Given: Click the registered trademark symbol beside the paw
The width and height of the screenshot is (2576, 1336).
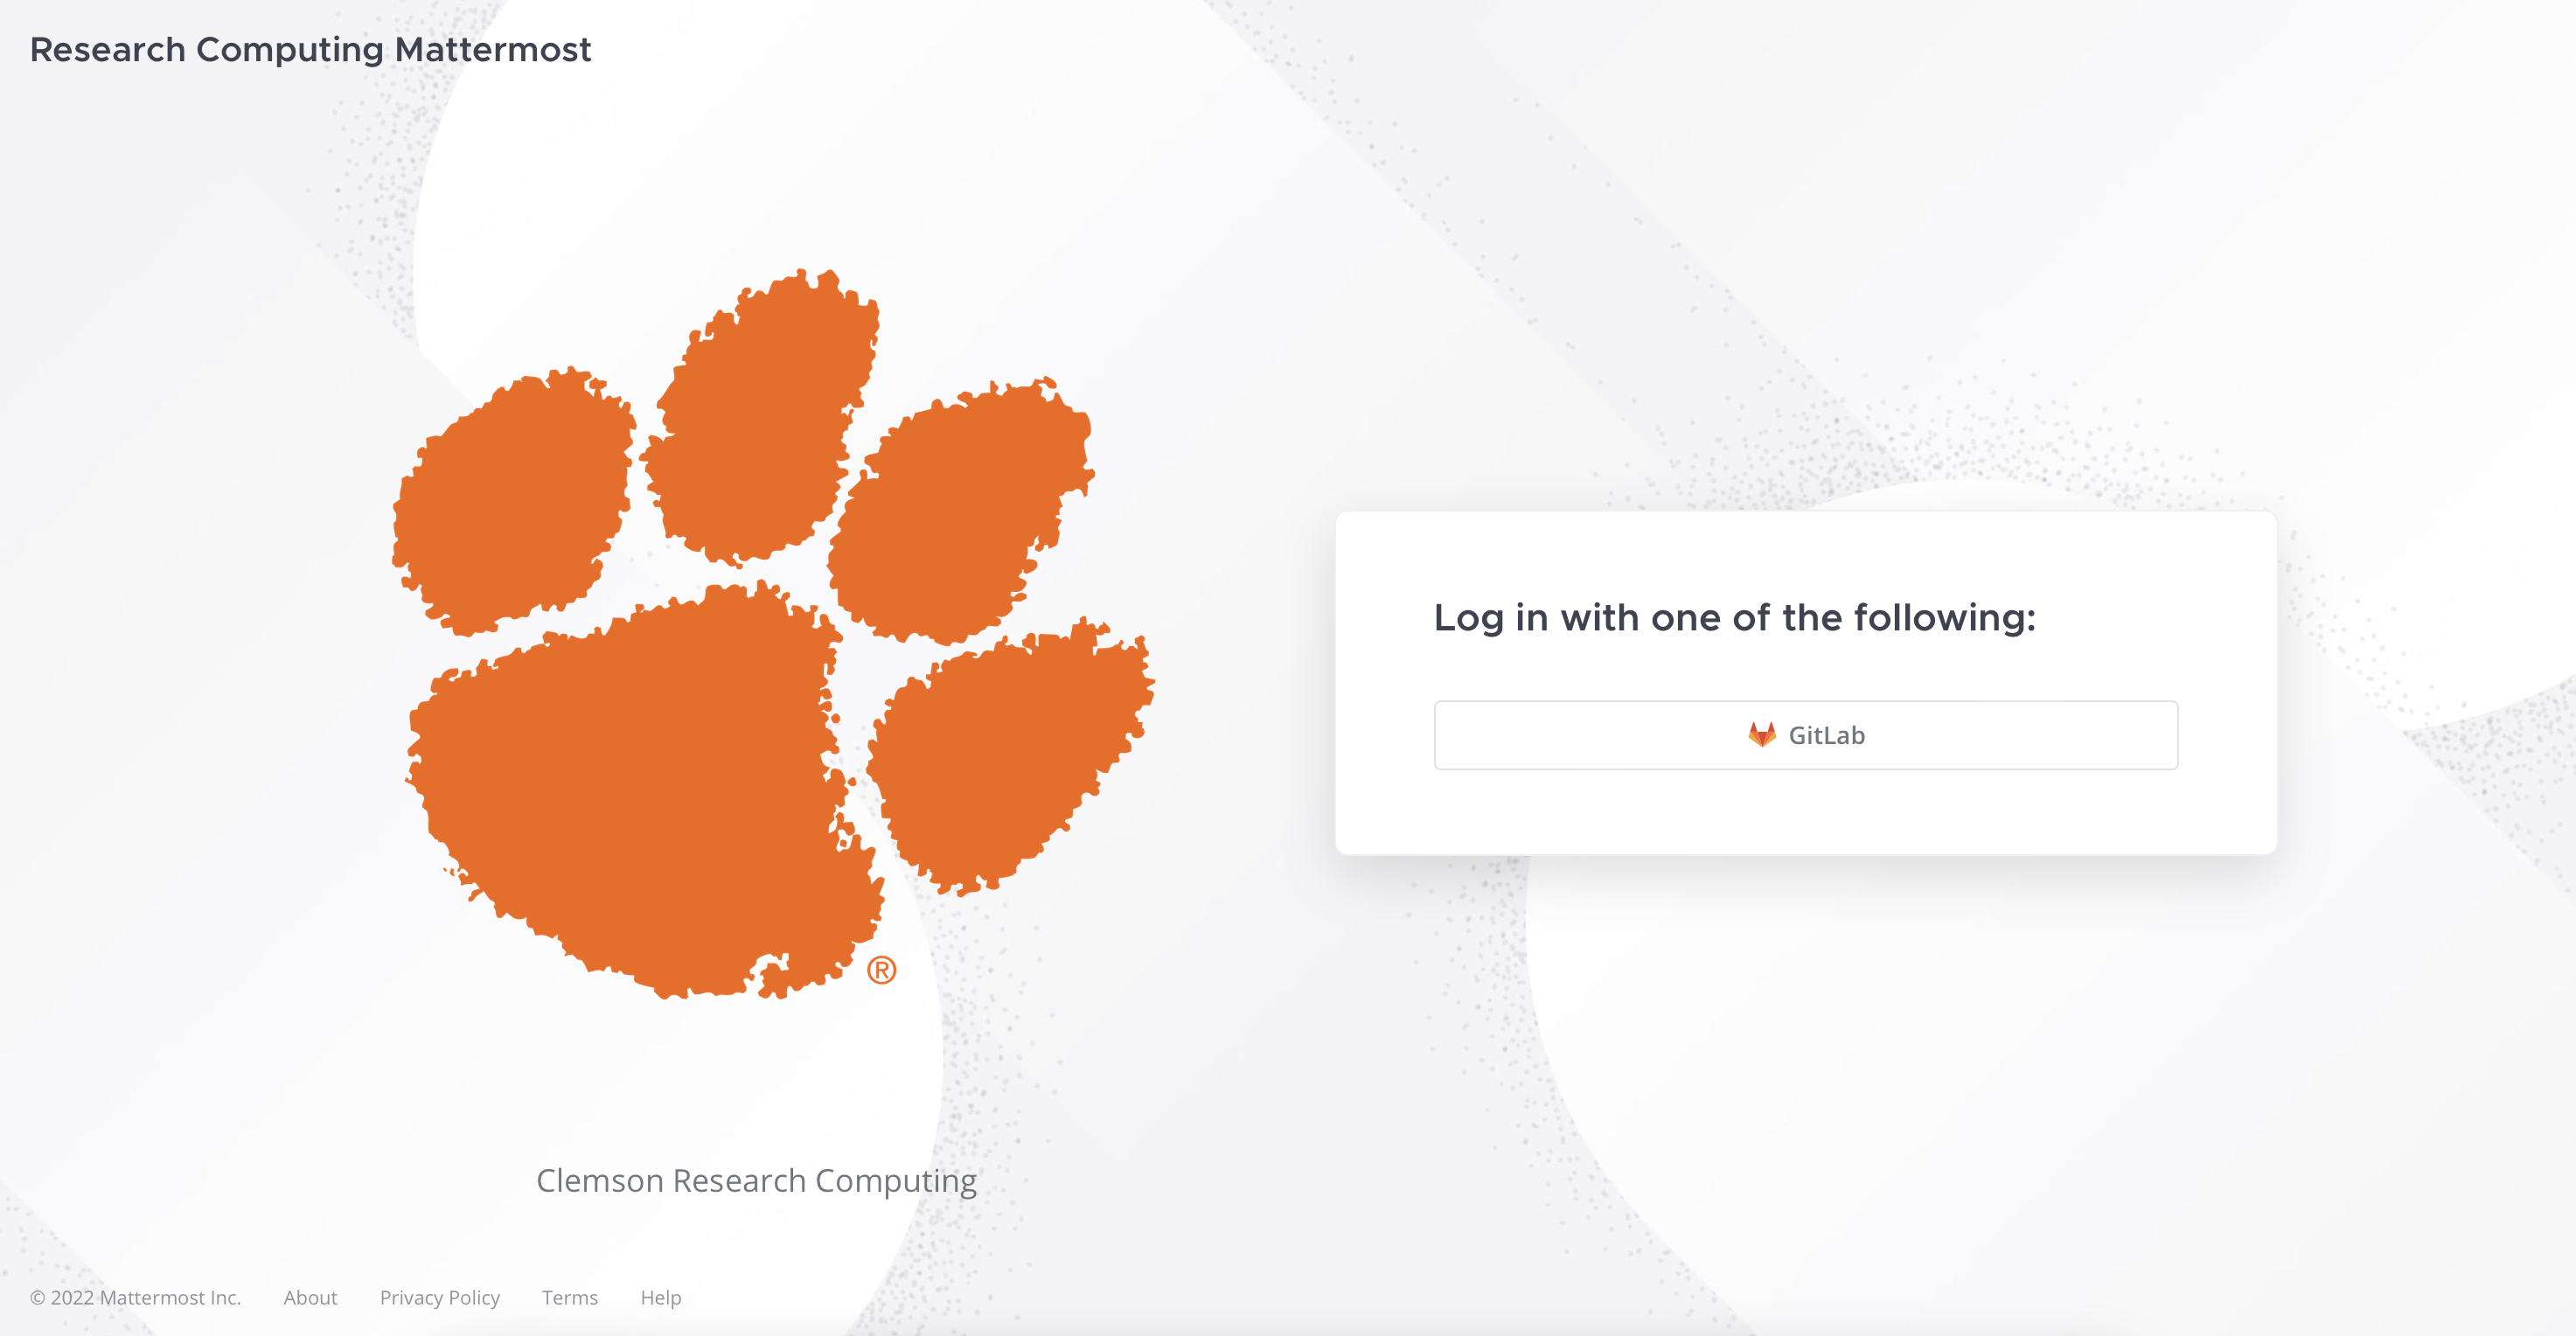Looking at the screenshot, I should 881,970.
